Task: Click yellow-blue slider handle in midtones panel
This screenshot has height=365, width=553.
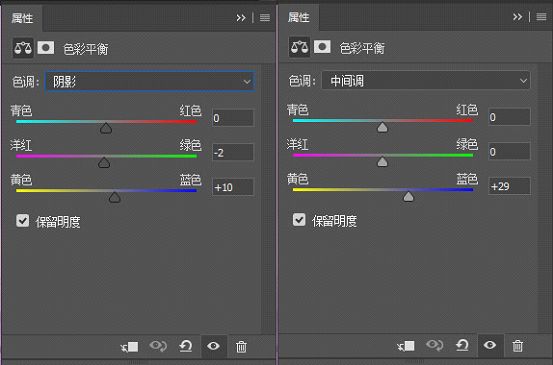Action: pos(408,196)
